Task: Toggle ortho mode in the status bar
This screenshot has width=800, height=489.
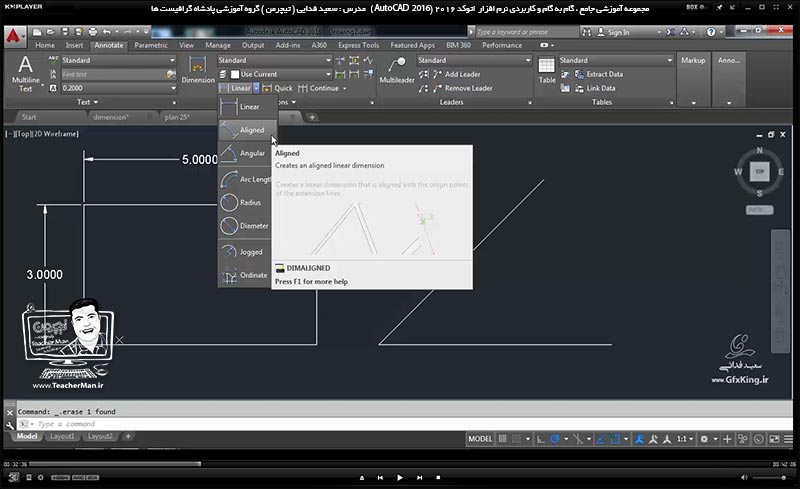Action: click(x=541, y=439)
